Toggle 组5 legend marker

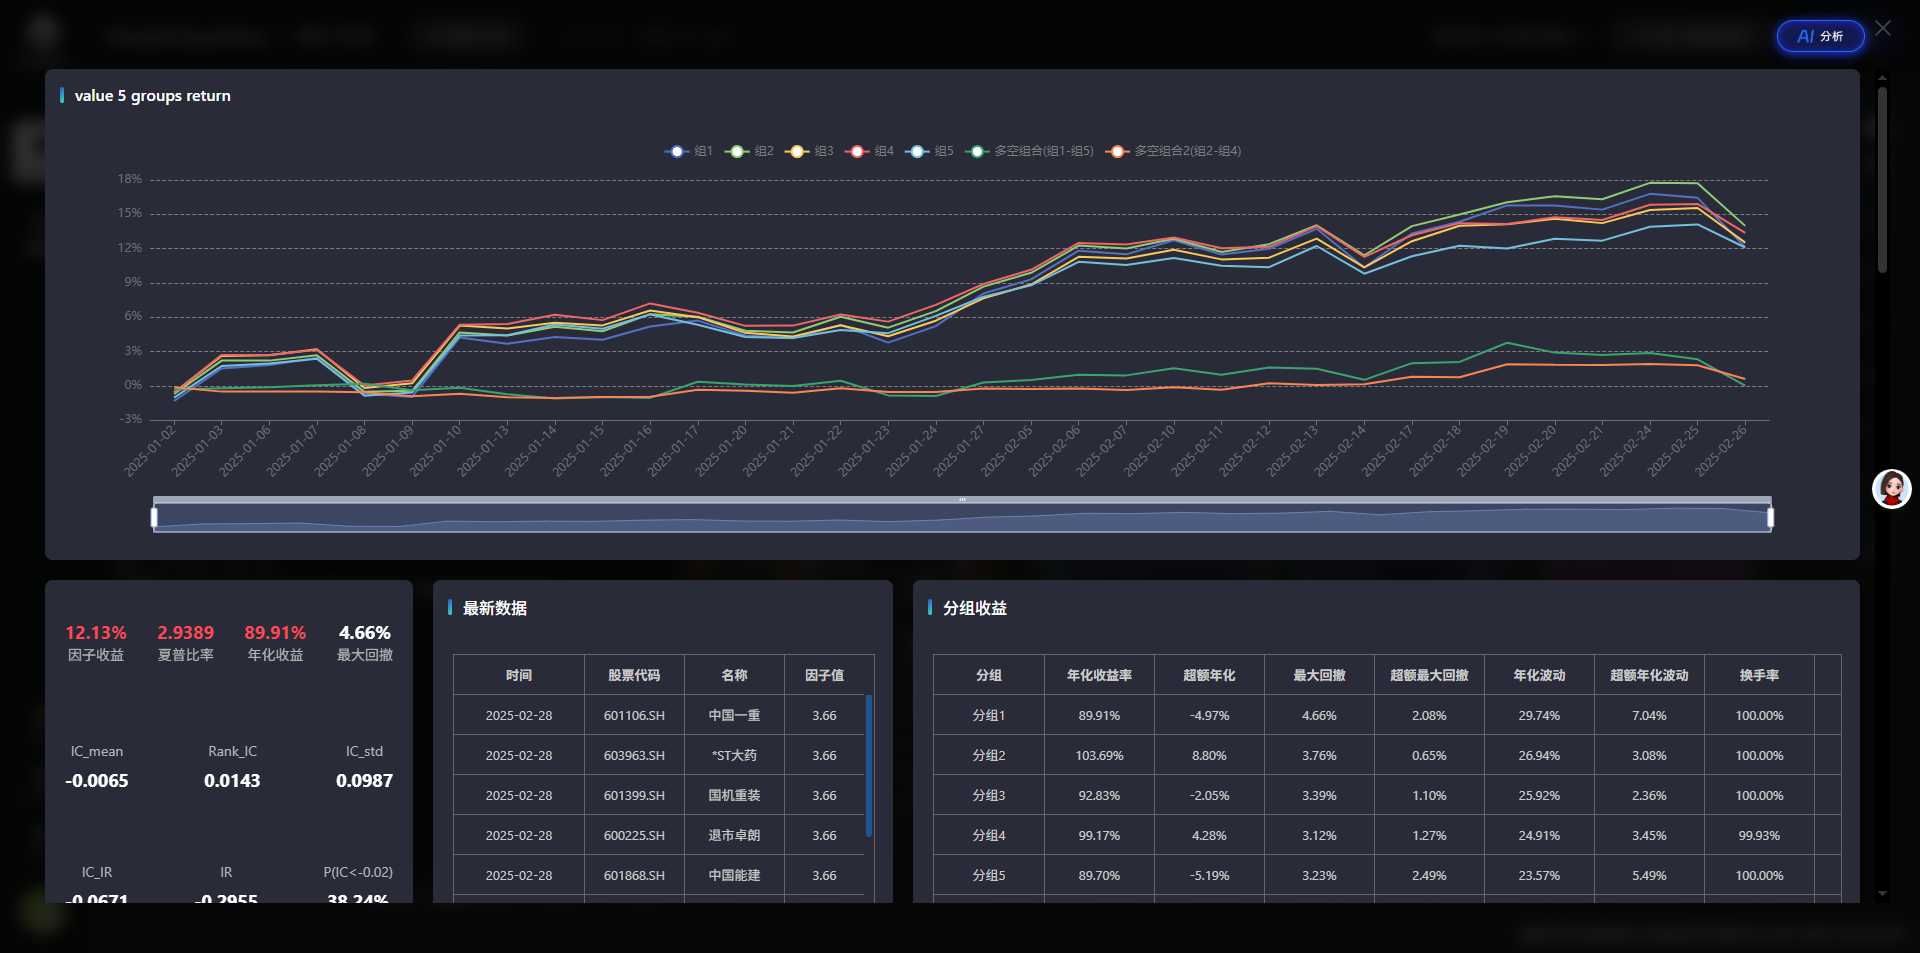pos(929,151)
